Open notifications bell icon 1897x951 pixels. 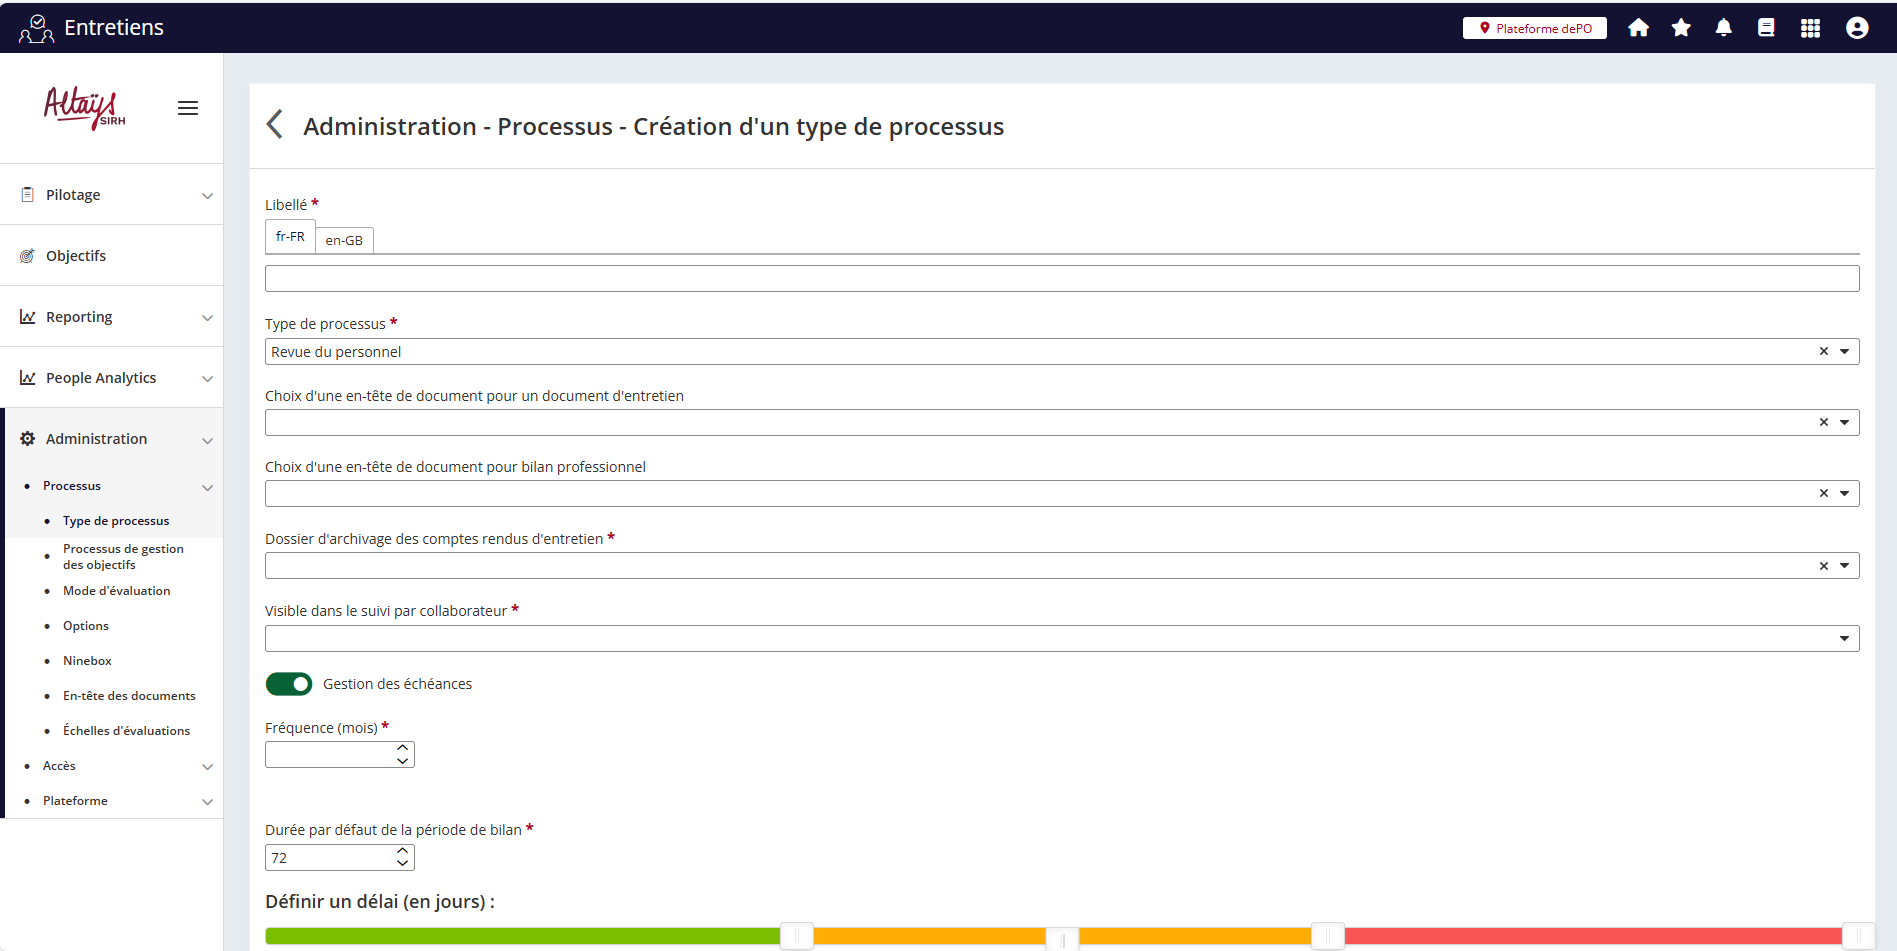point(1724,28)
